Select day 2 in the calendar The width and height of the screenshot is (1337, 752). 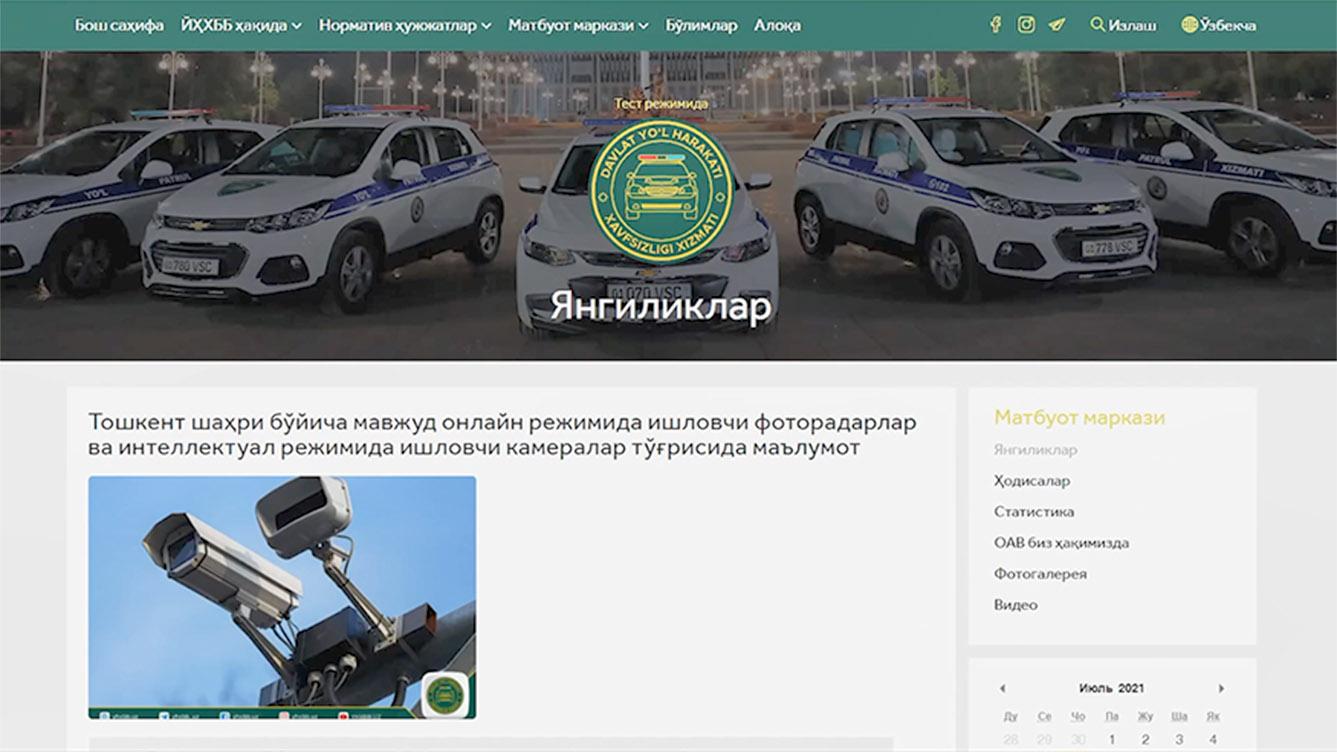point(1146,740)
